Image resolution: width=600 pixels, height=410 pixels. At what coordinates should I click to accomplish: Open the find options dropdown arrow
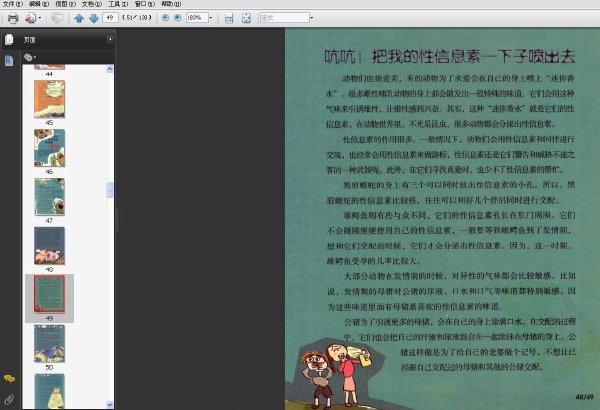311,18
